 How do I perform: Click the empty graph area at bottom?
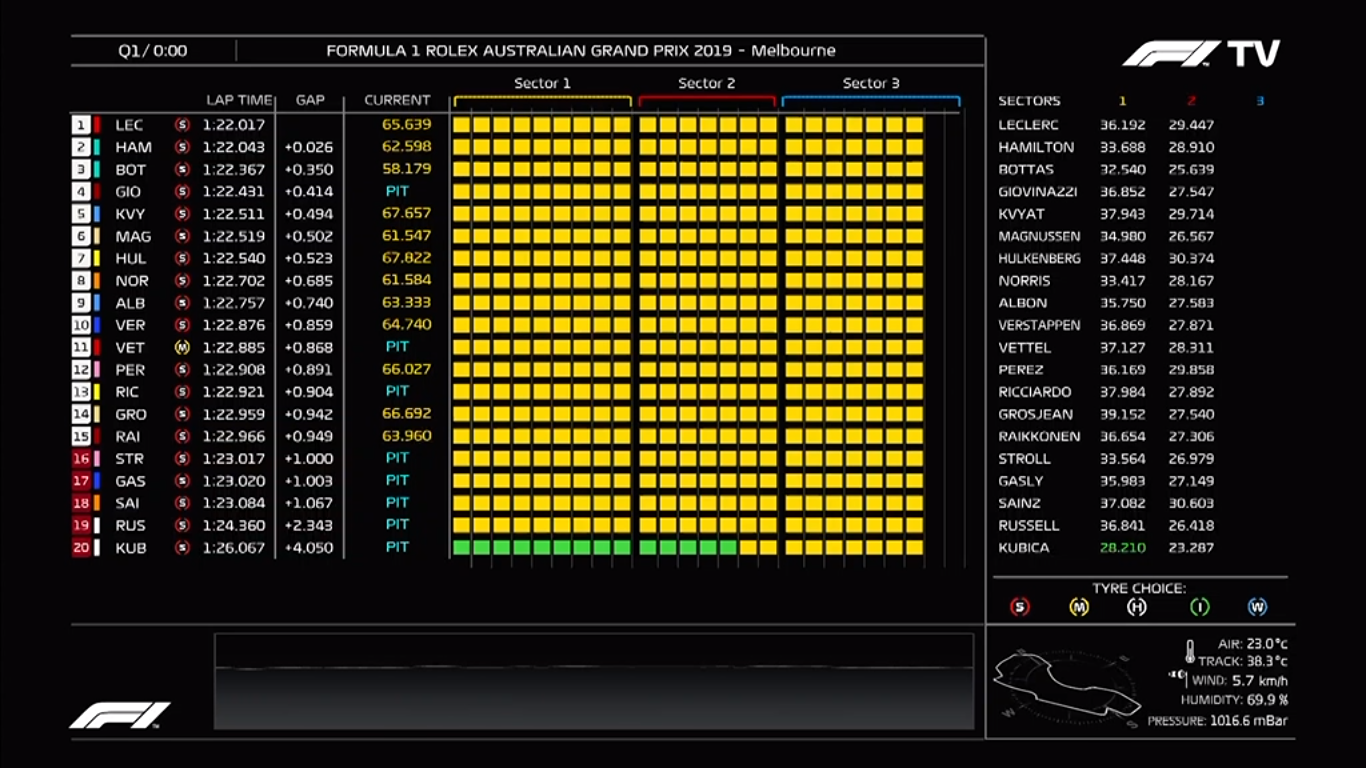594,681
